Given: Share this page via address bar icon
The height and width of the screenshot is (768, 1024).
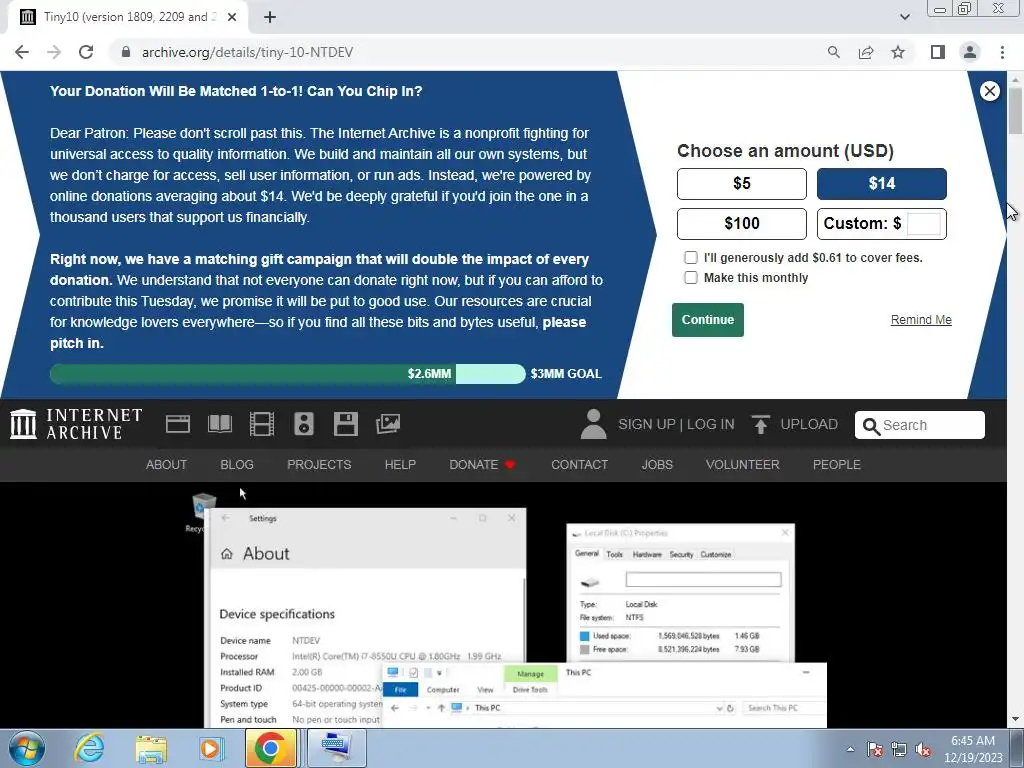Looking at the screenshot, I should [866, 52].
